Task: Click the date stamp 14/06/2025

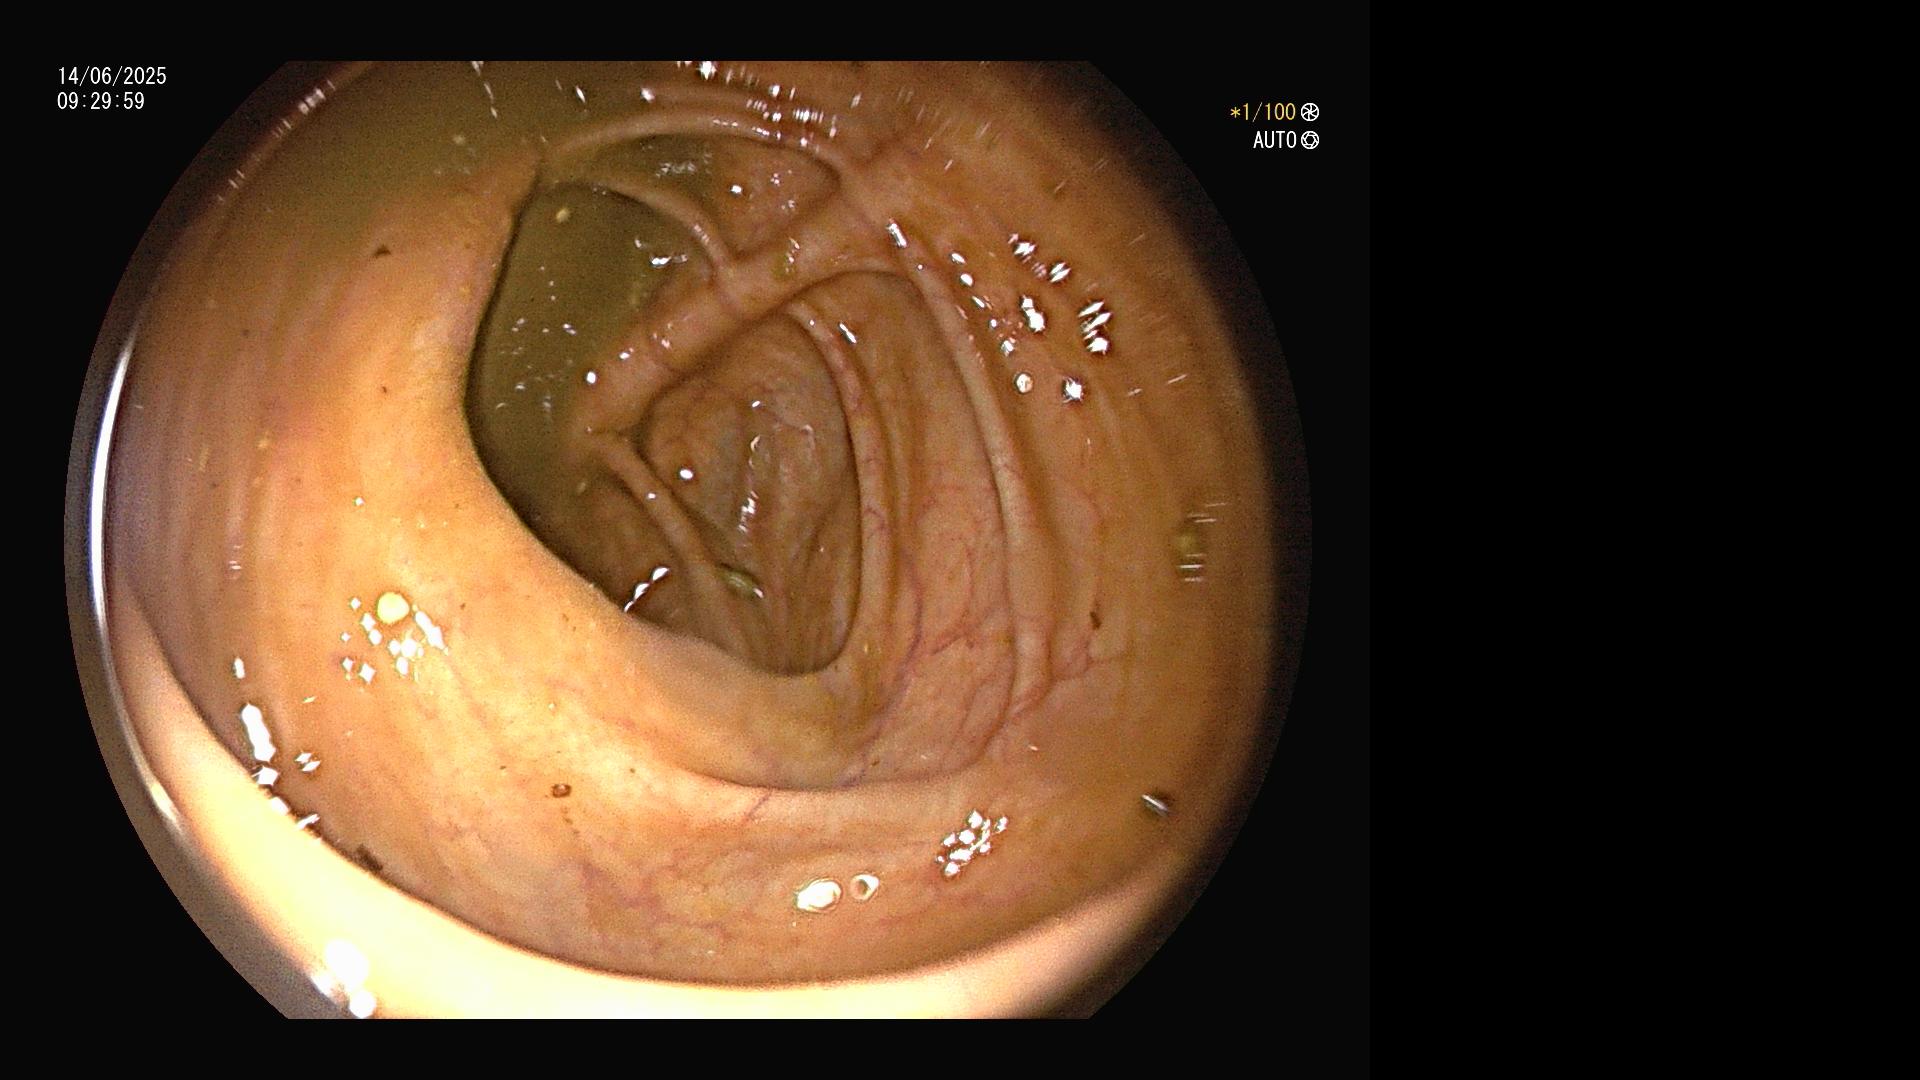Action: click(x=112, y=76)
